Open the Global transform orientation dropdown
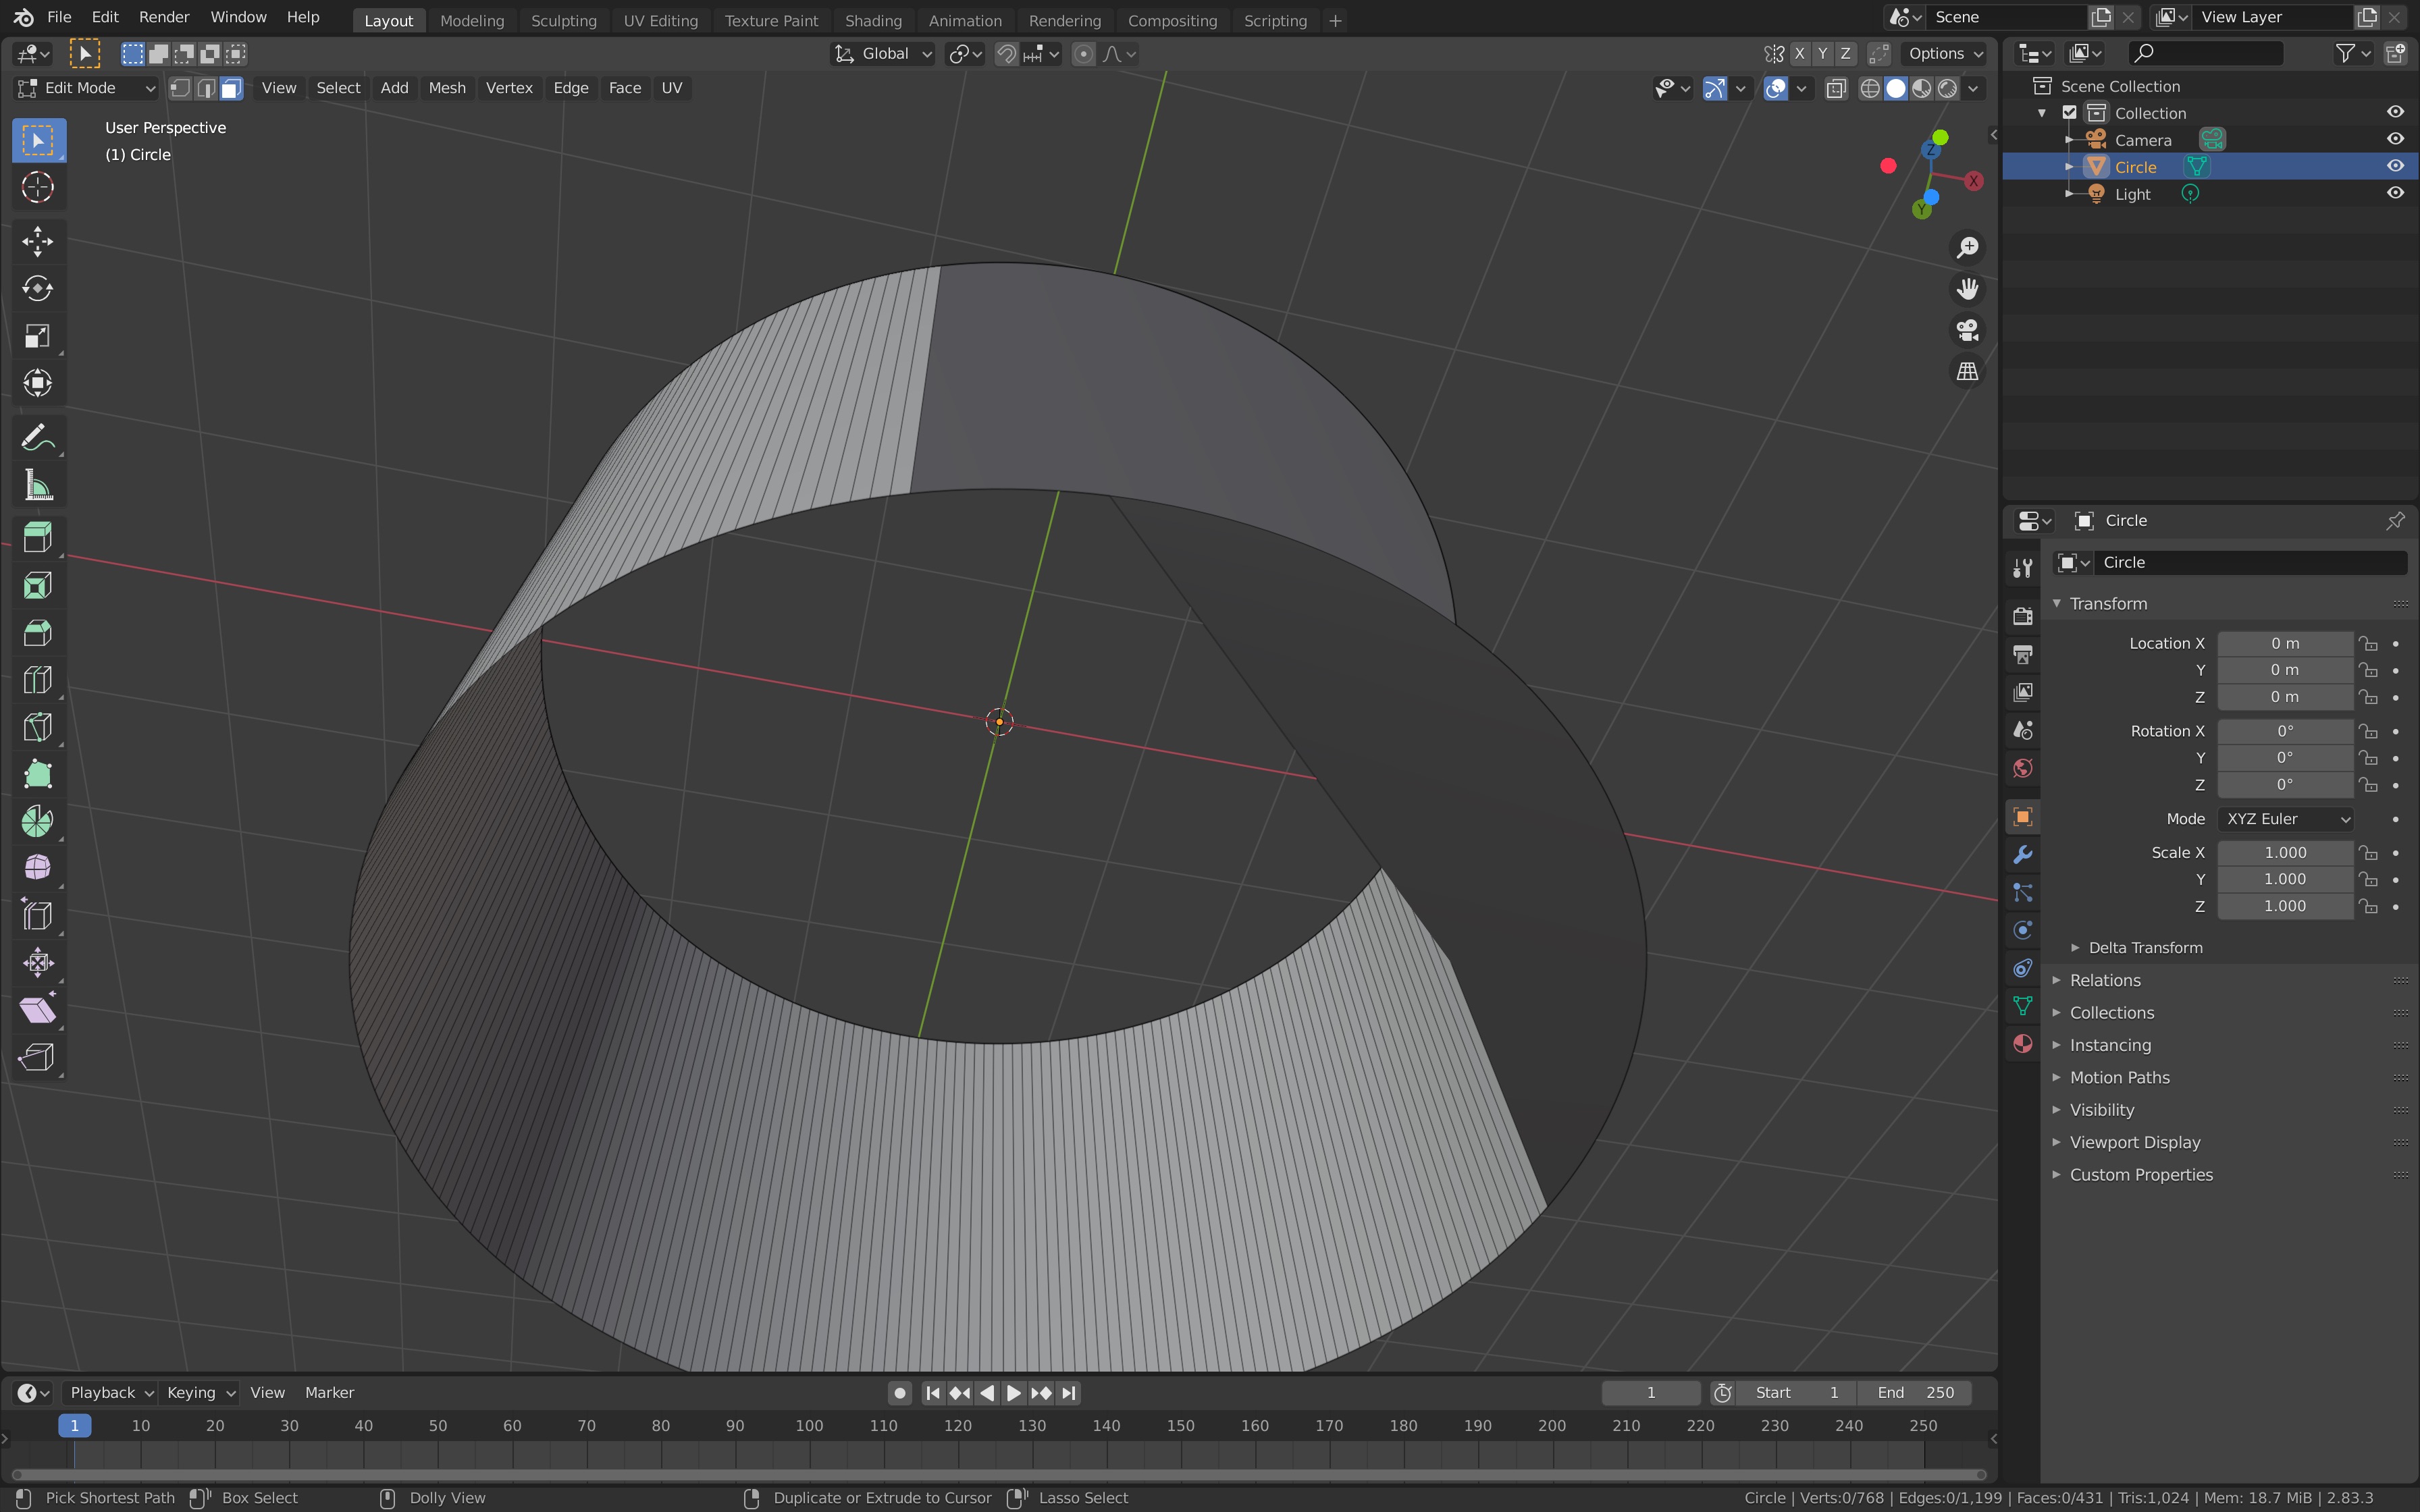 pyautogui.click(x=881, y=53)
